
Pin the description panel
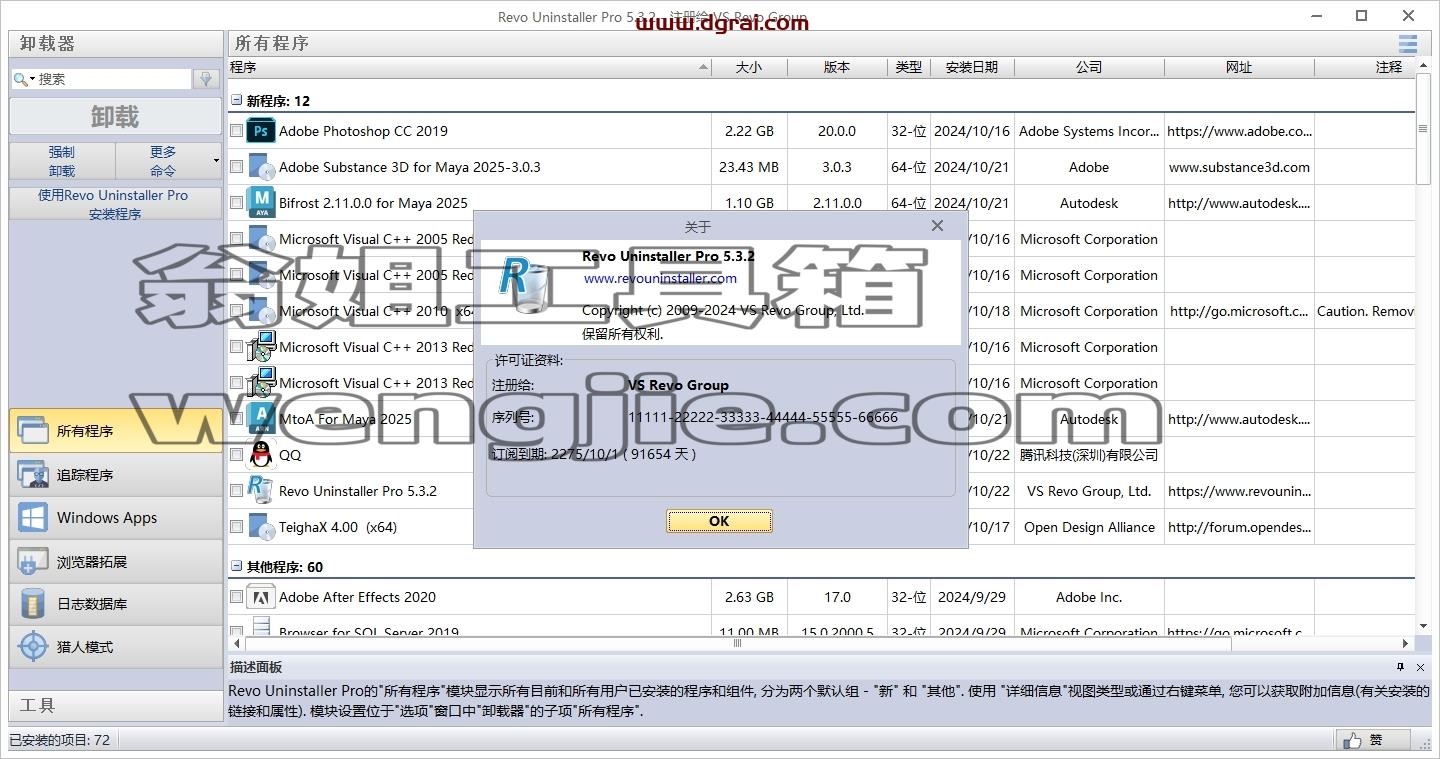coord(1400,667)
